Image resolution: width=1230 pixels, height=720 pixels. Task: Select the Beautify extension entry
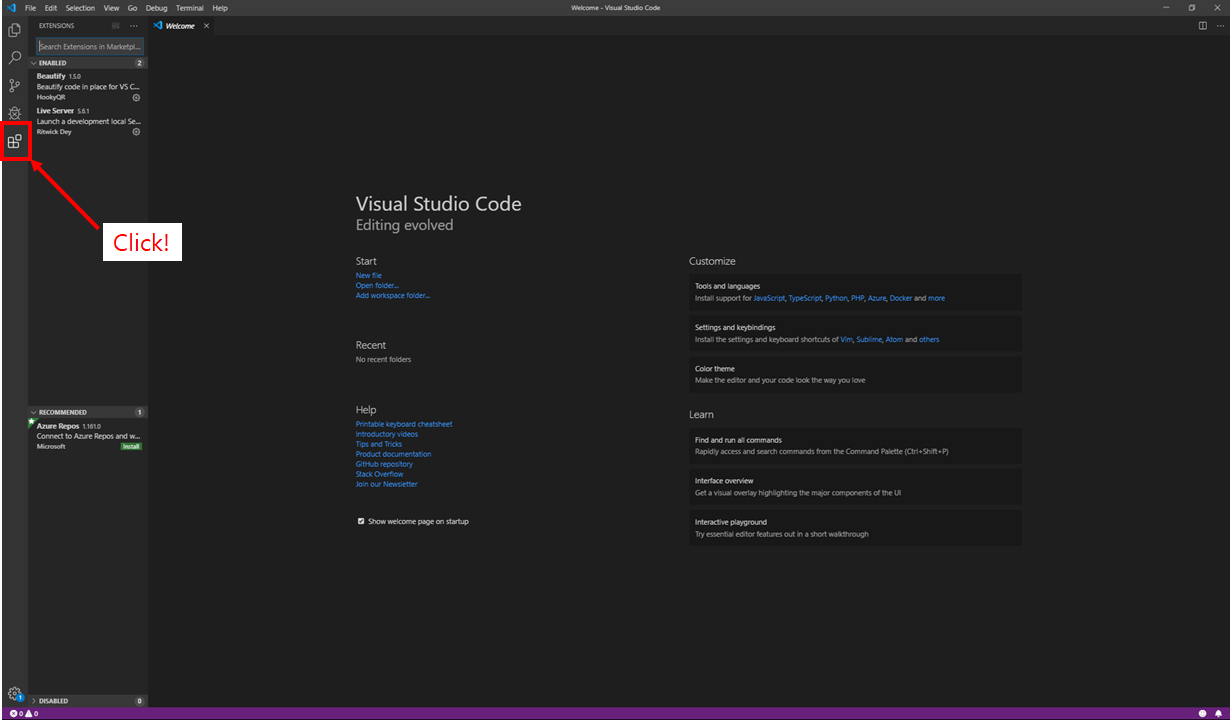[x=88, y=87]
